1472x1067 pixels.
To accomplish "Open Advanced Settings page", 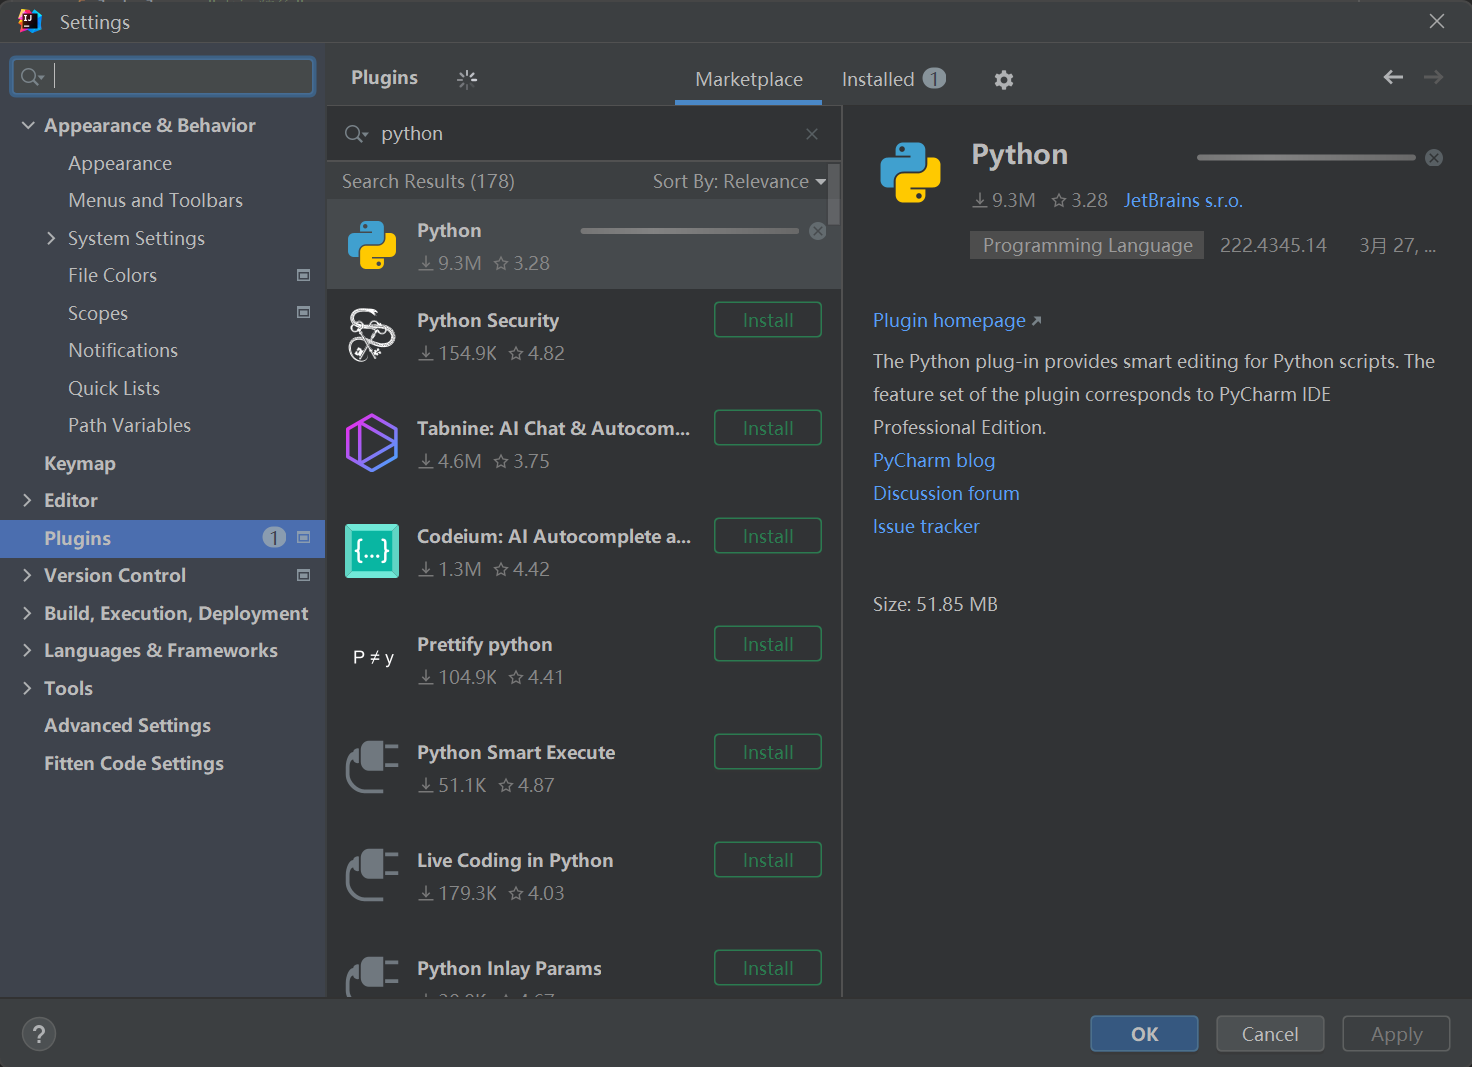I will point(127,725).
